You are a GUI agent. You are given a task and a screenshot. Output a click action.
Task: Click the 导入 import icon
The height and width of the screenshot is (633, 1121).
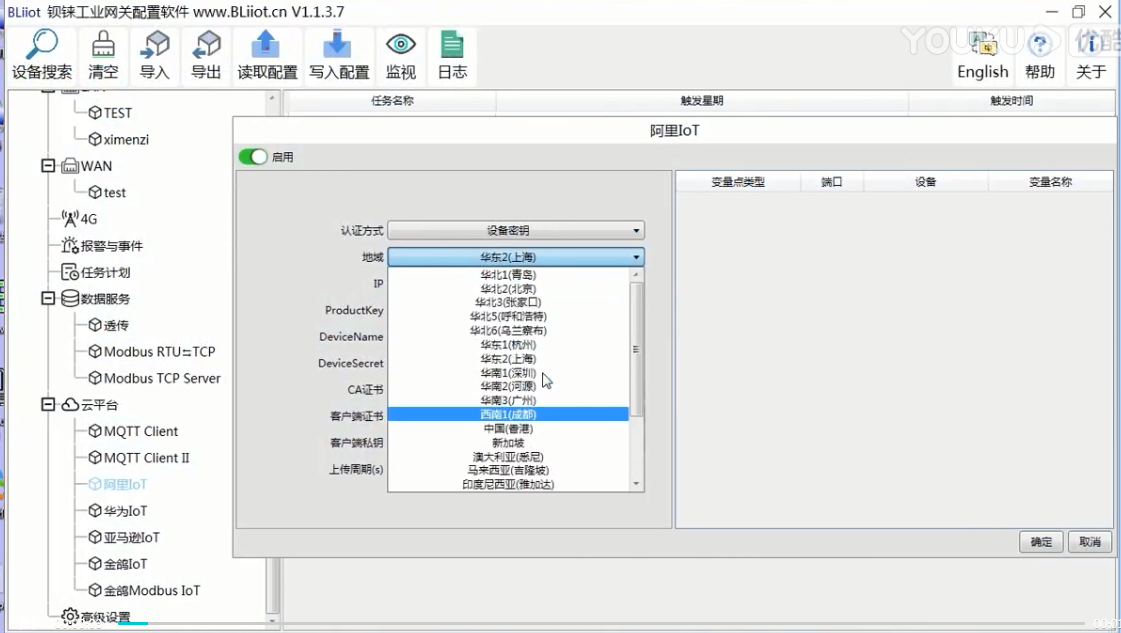[x=155, y=46]
